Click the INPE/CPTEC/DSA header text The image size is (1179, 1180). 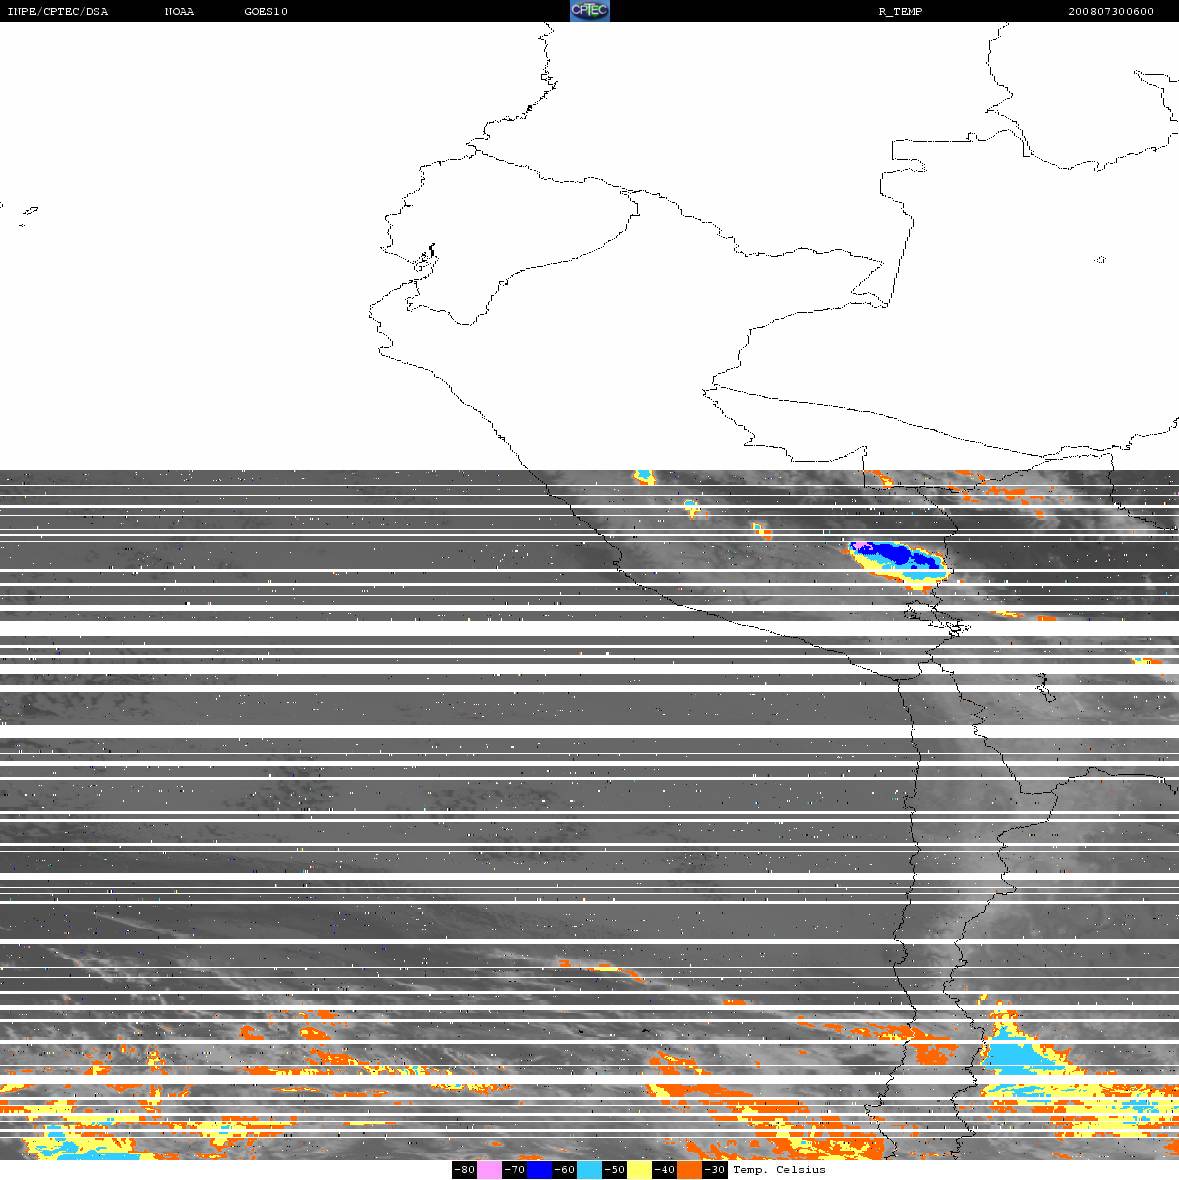pyautogui.click(x=57, y=11)
